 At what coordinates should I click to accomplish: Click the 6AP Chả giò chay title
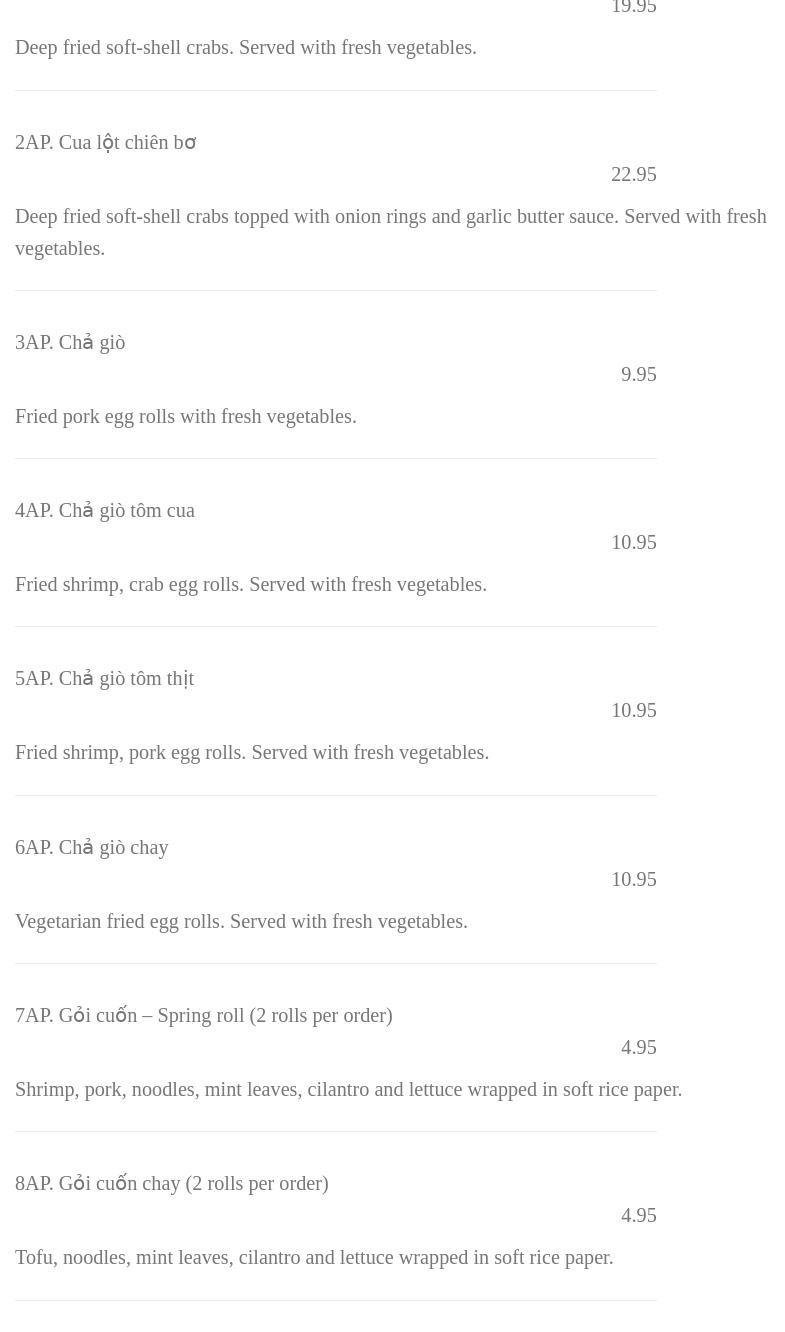tap(92, 847)
